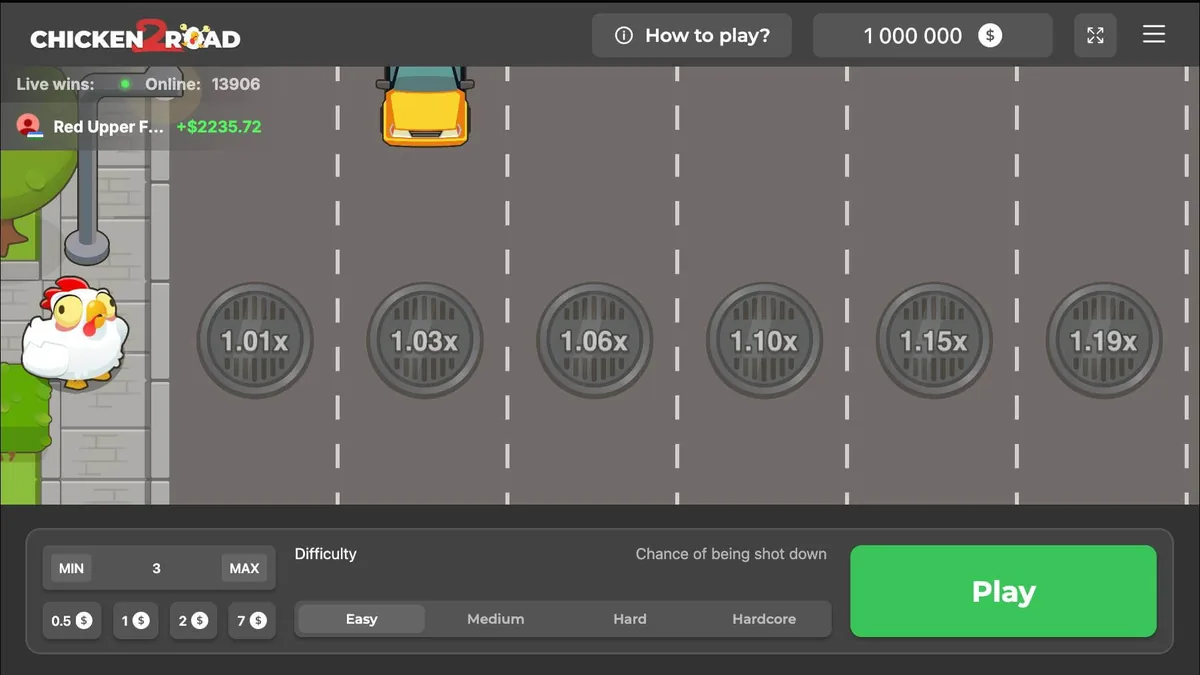The height and width of the screenshot is (675, 1200).
Task: Click Chance of being shot down text
Action: click(731, 554)
